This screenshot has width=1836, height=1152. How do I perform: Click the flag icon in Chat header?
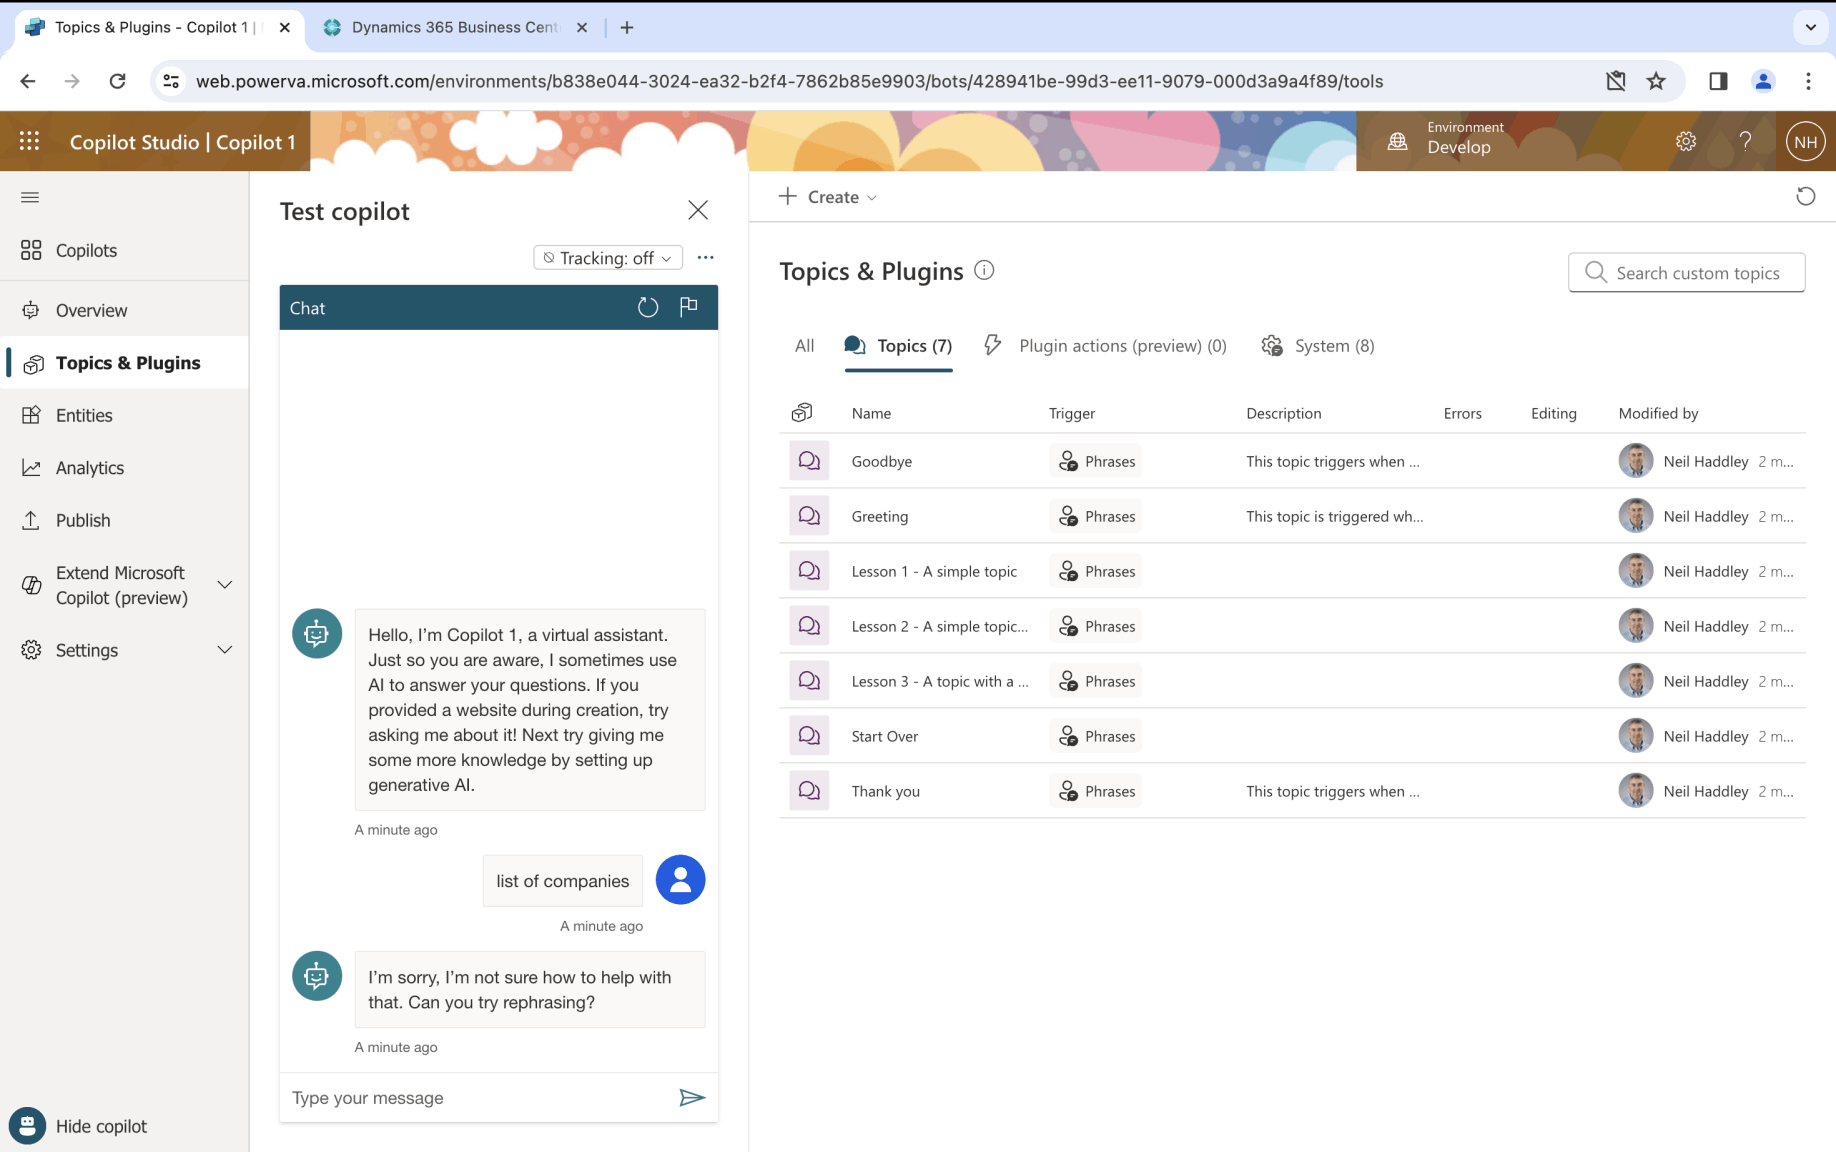(689, 307)
